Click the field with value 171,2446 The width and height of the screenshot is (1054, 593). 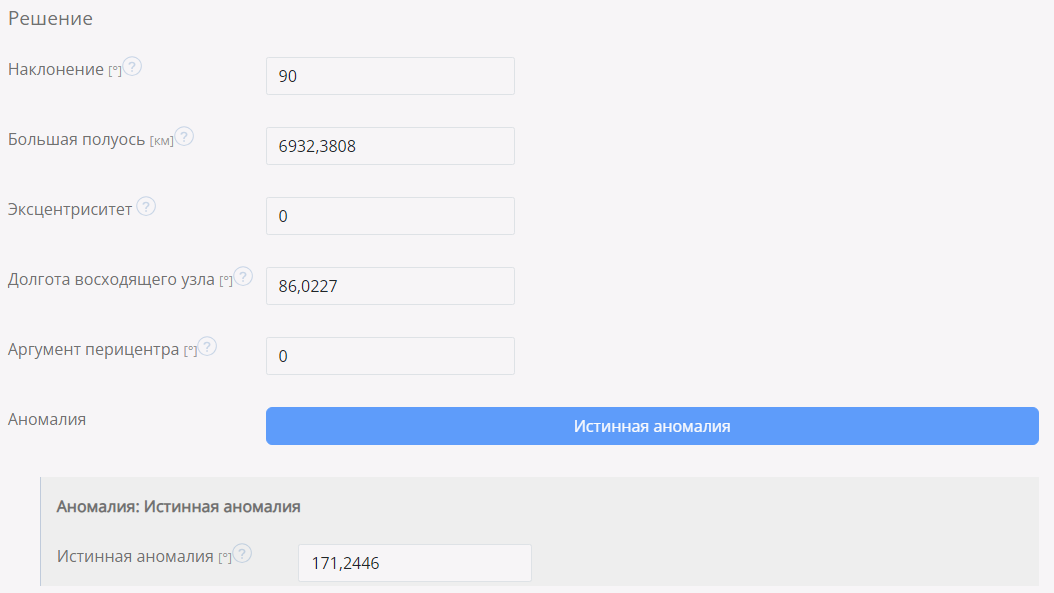[x=414, y=563]
